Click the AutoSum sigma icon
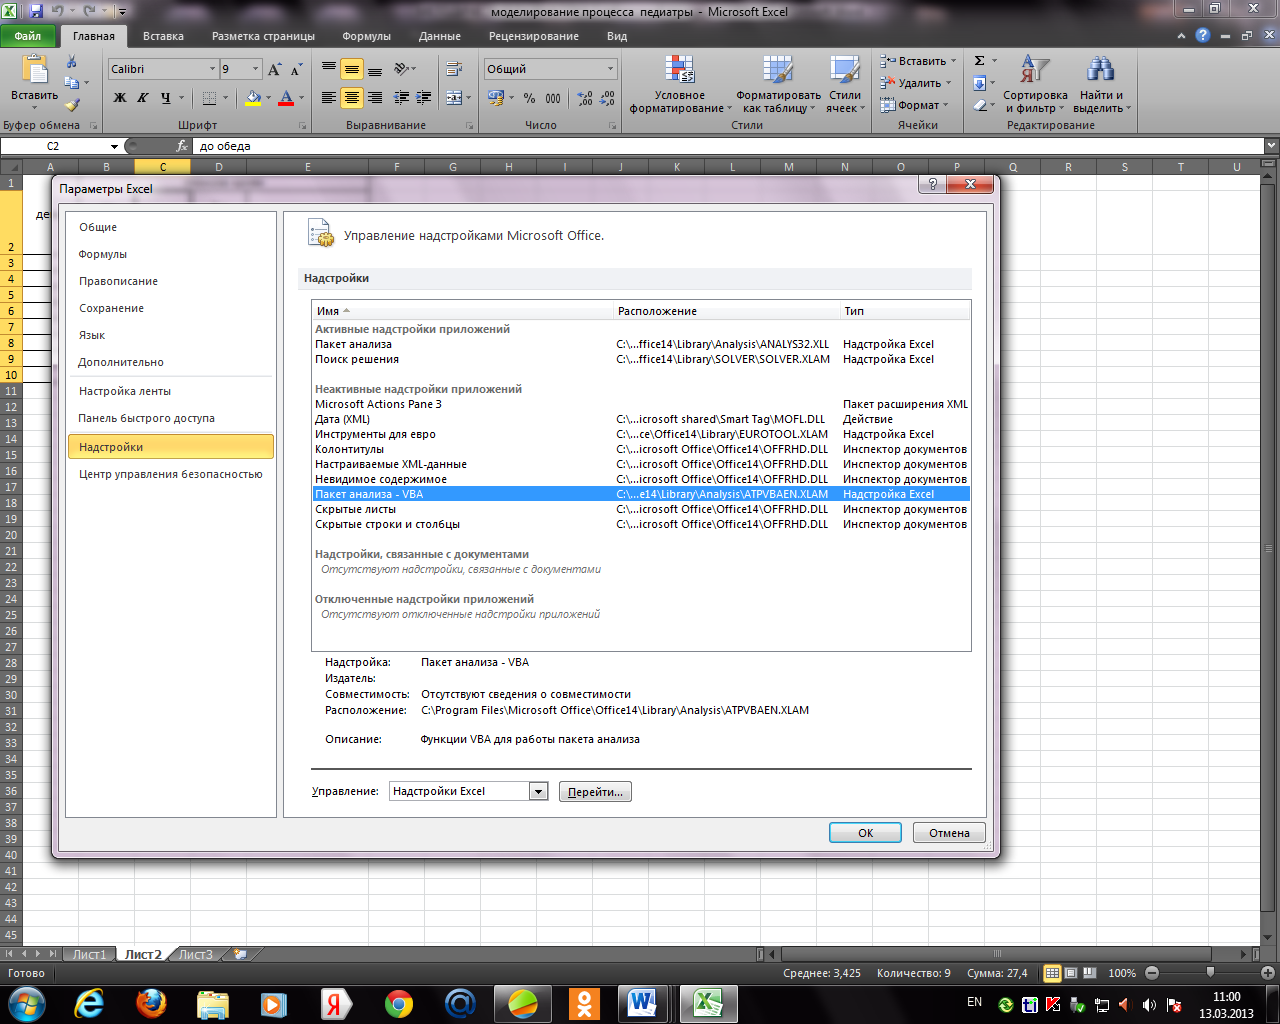The height and width of the screenshot is (1024, 1280). click(x=980, y=61)
